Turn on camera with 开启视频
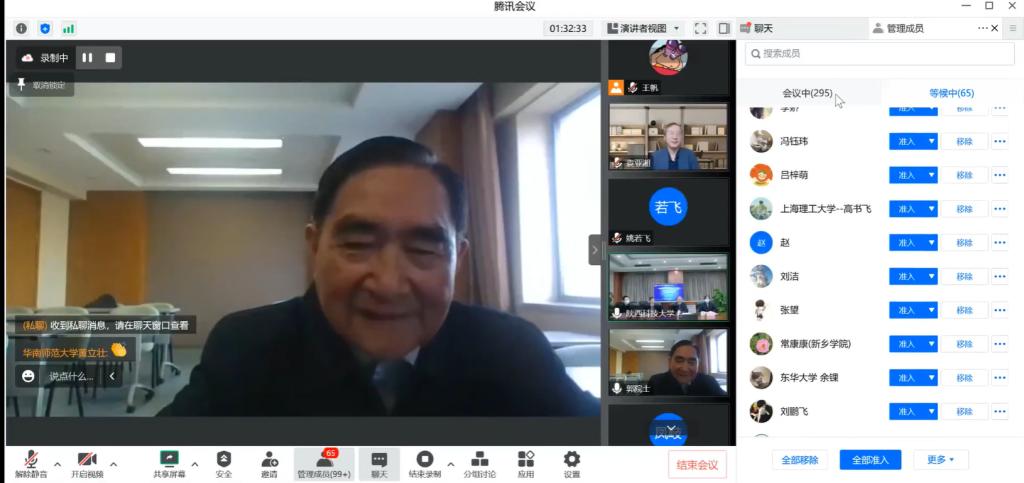The height and width of the screenshot is (483, 1024). tap(88, 460)
